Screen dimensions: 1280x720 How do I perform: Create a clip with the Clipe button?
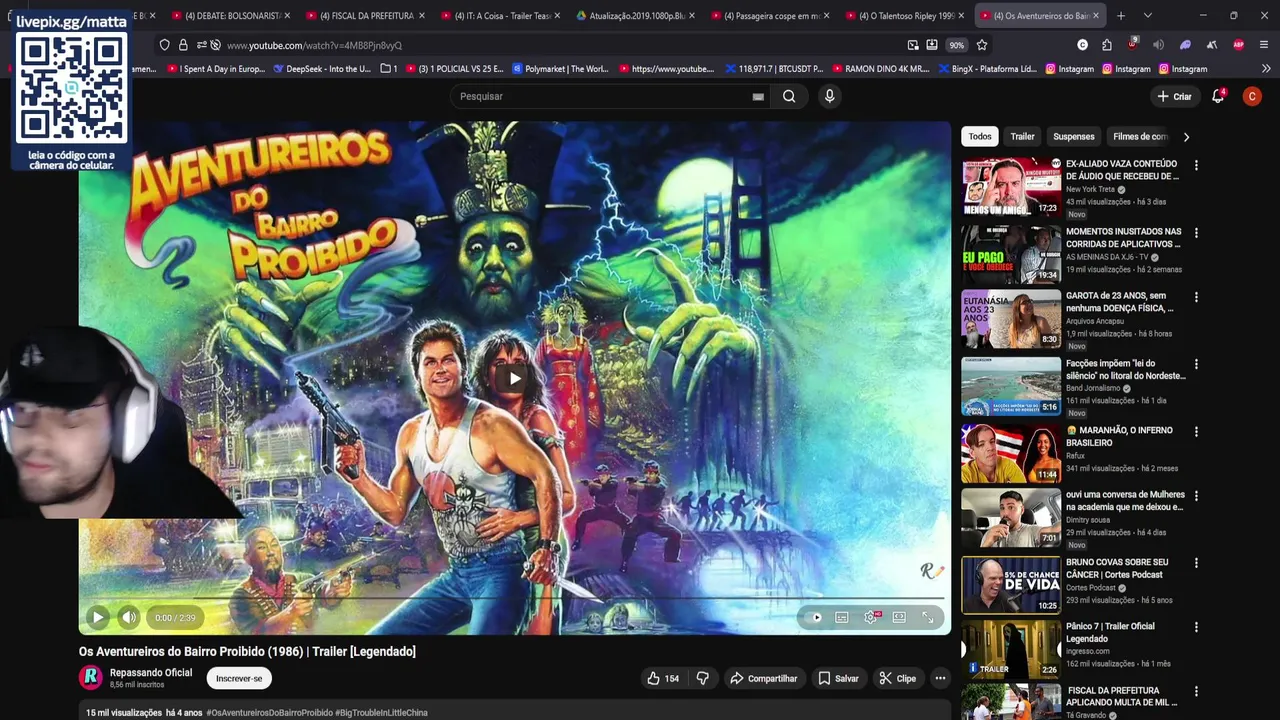pos(898,678)
